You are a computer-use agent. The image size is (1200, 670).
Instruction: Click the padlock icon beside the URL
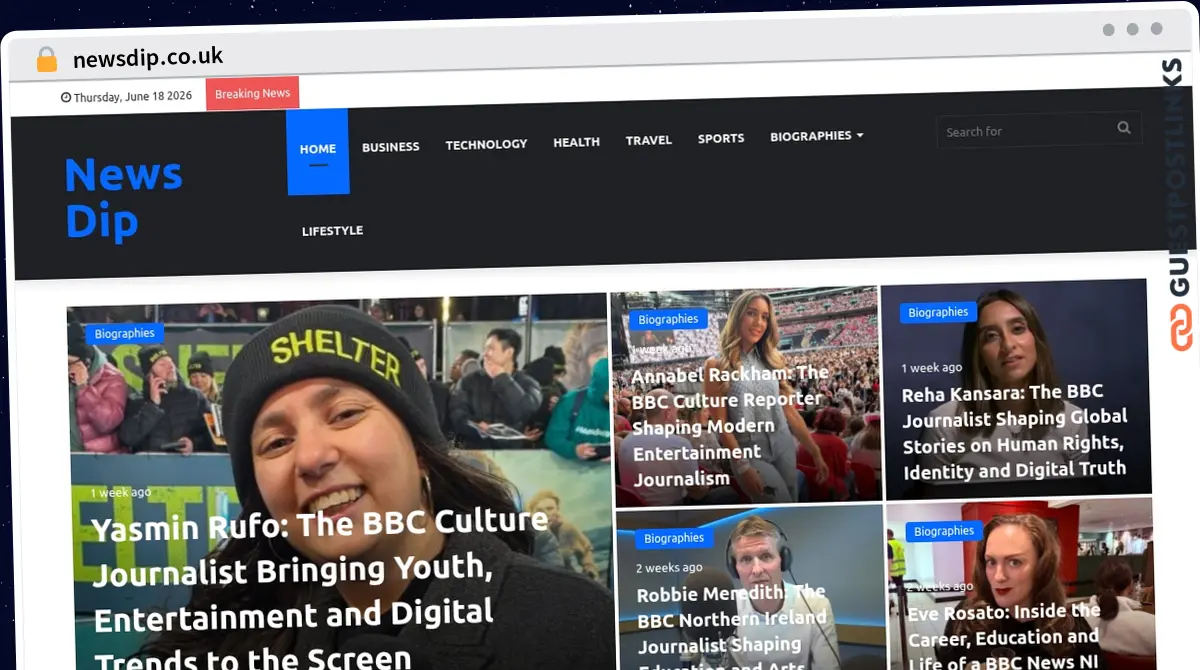click(x=46, y=59)
